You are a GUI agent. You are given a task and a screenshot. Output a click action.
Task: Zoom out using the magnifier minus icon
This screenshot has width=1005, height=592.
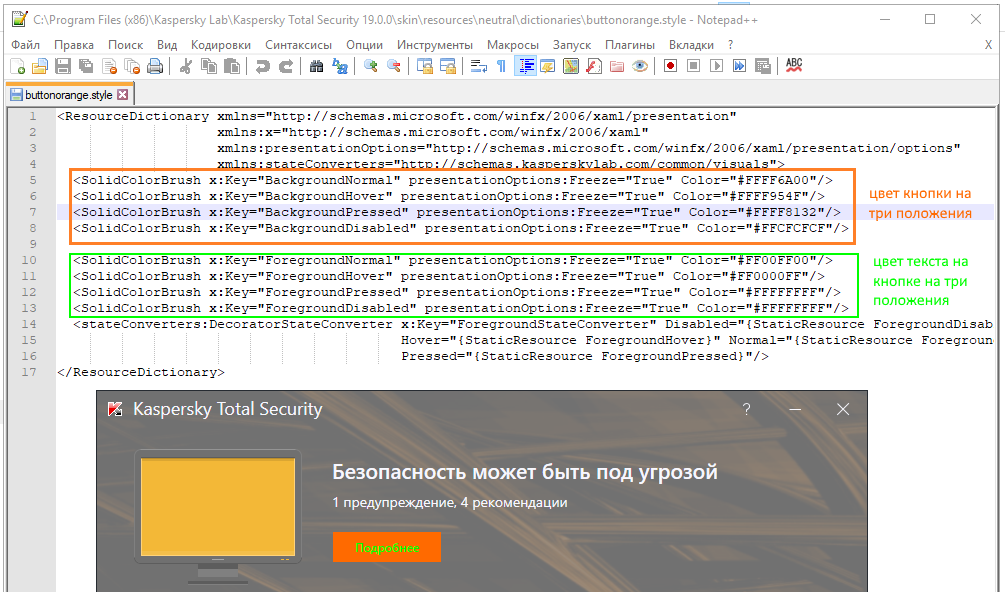[x=394, y=66]
